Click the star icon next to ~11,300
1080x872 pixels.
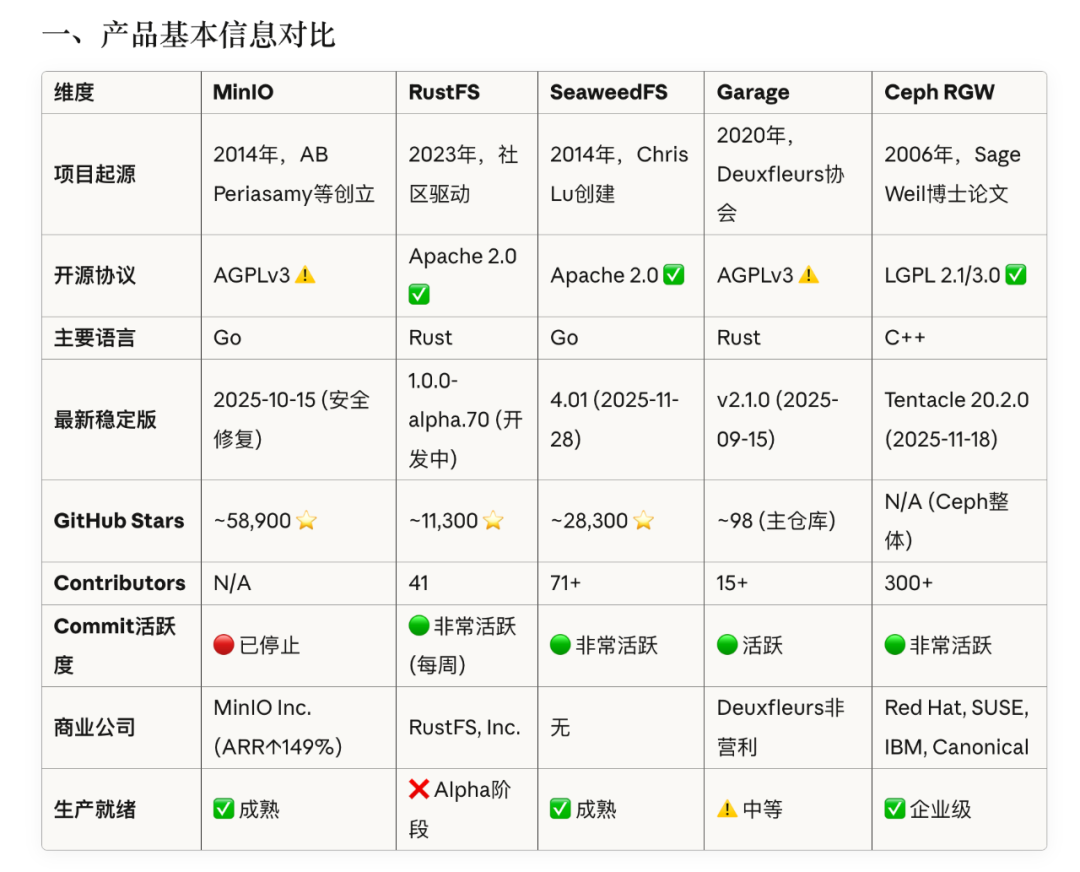[493, 521]
